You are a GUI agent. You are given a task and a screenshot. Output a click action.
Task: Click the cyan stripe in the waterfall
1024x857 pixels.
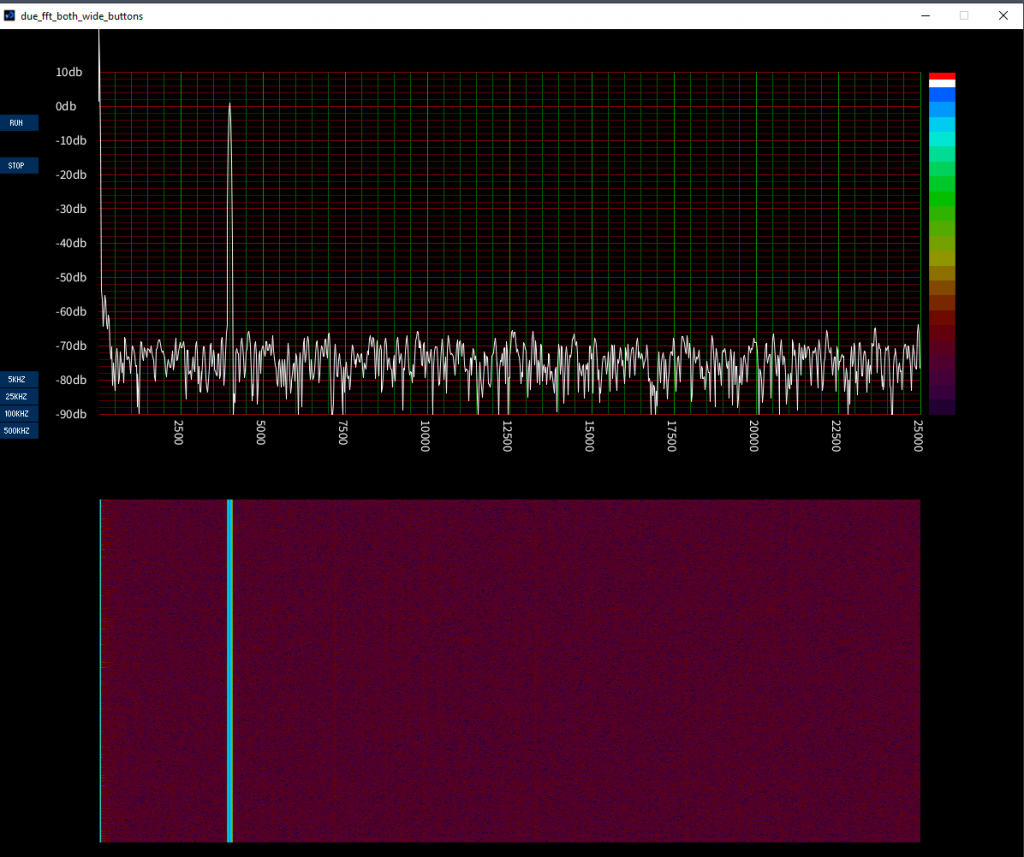[x=230, y=670]
